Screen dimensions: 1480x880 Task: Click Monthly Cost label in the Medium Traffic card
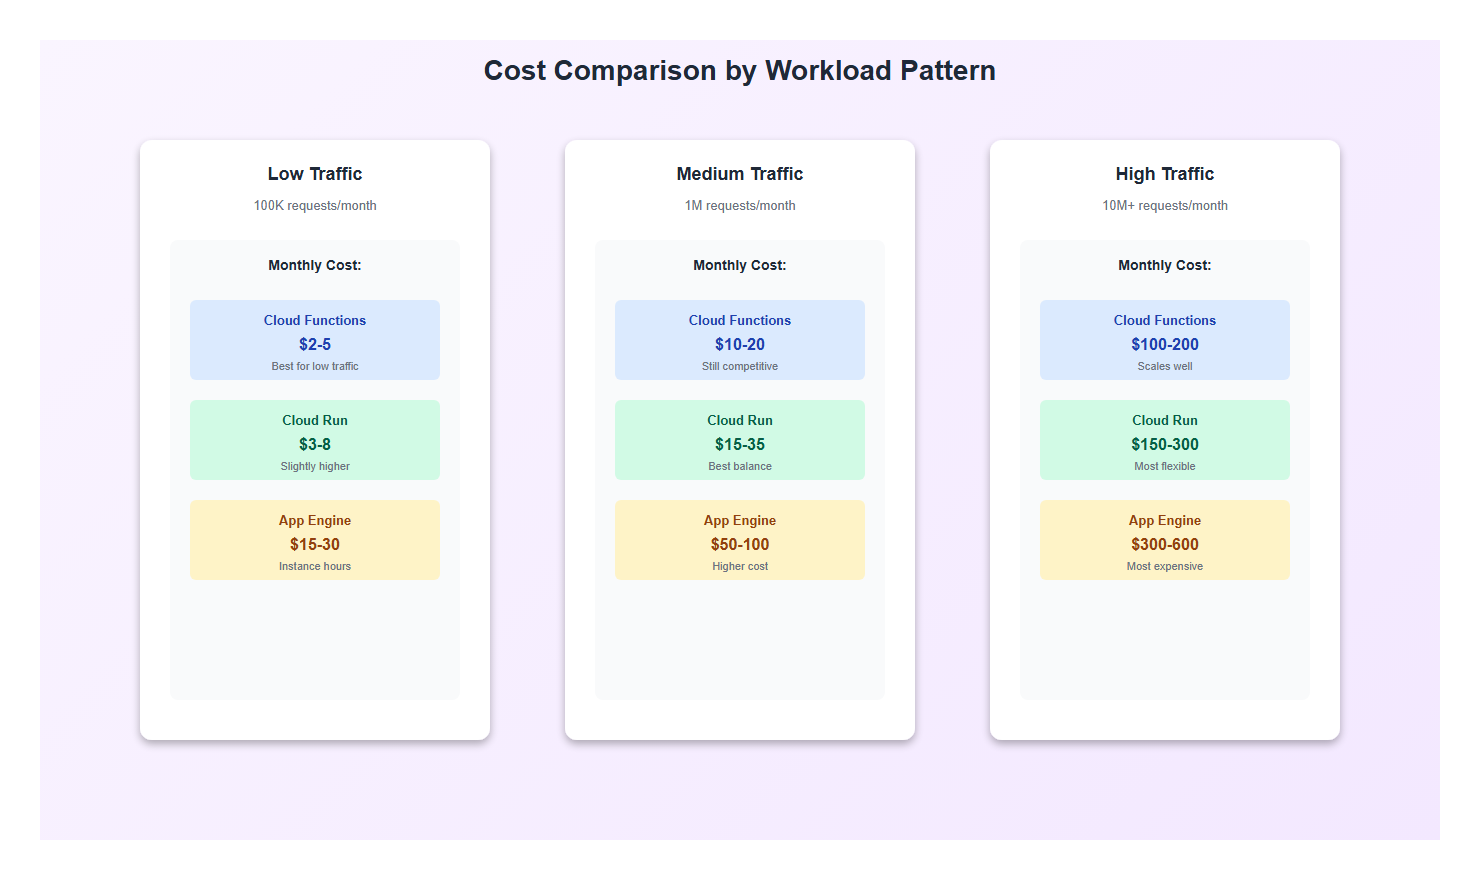740,266
